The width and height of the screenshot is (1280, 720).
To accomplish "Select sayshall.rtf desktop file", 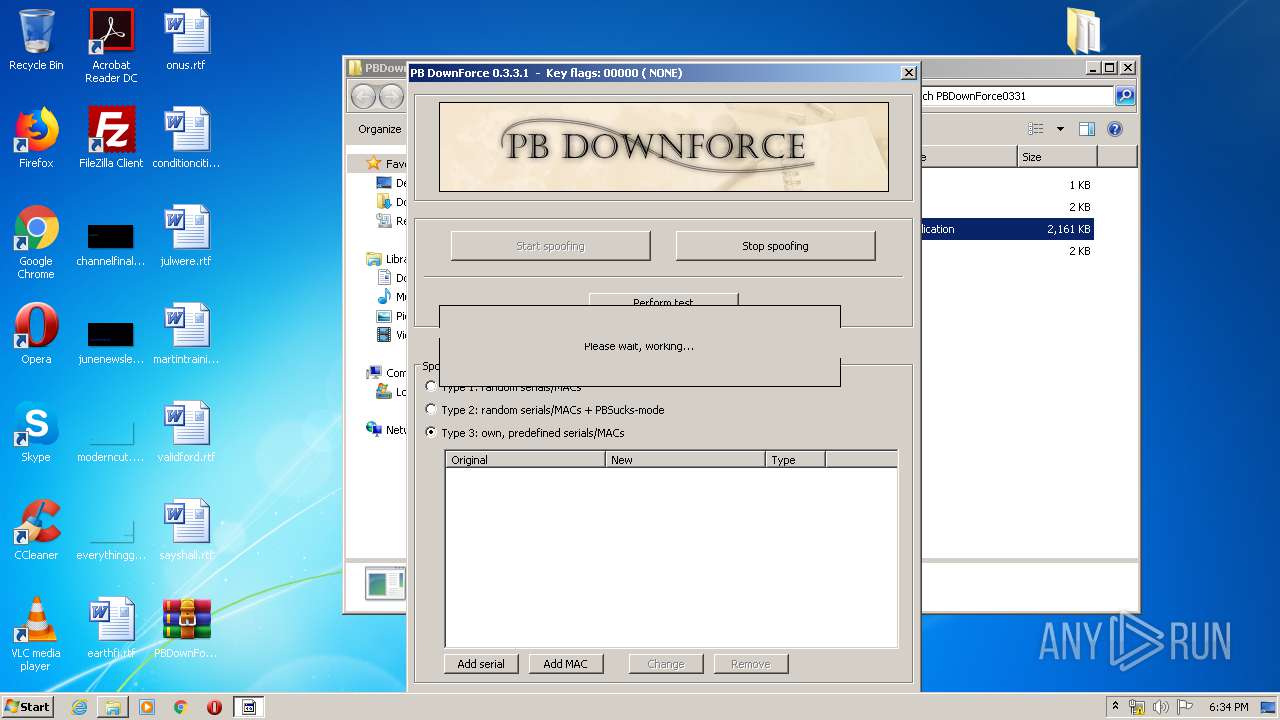I will click(186, 530).
